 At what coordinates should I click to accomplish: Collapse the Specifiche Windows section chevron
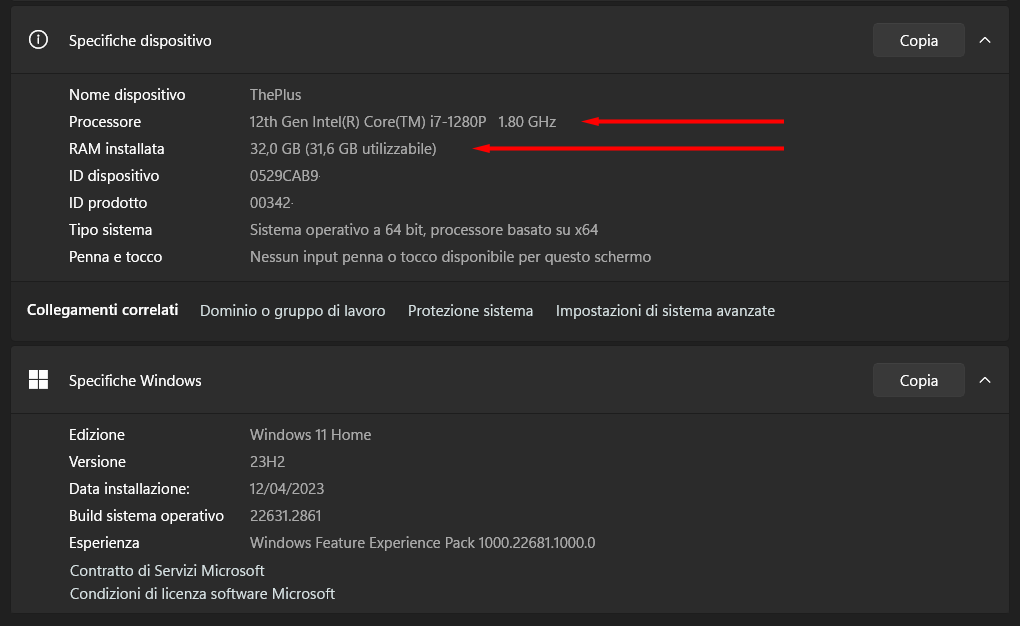pos(985,380)
